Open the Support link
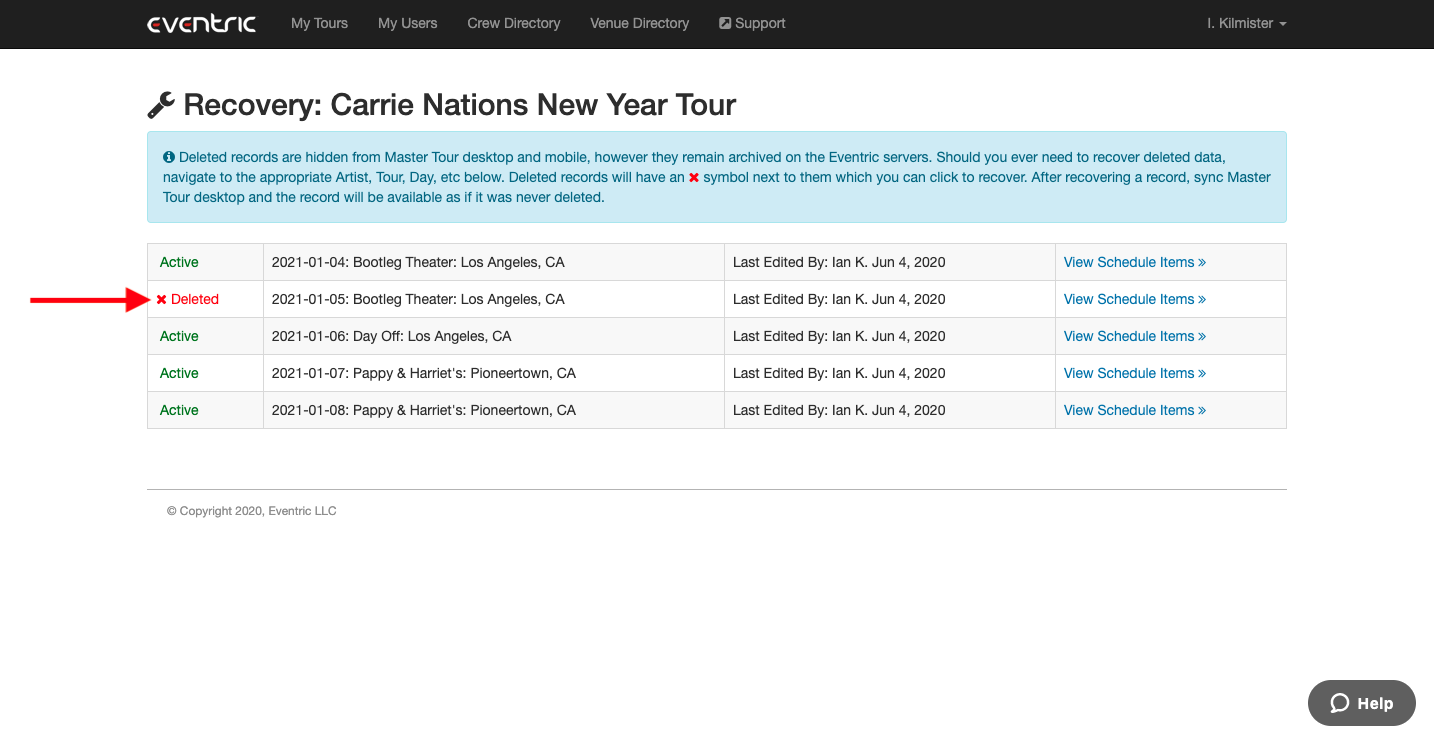 (x=752, y=23)
